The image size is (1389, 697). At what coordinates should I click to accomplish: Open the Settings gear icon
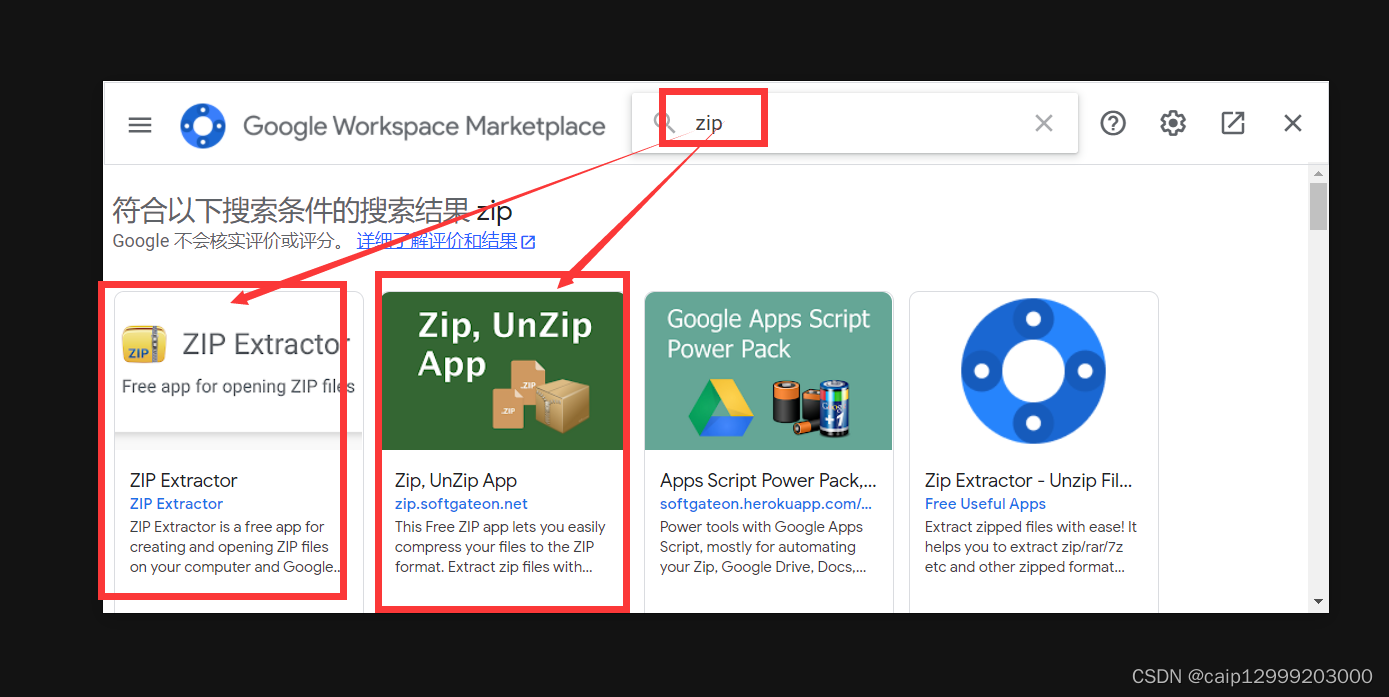click(1172, 122)
